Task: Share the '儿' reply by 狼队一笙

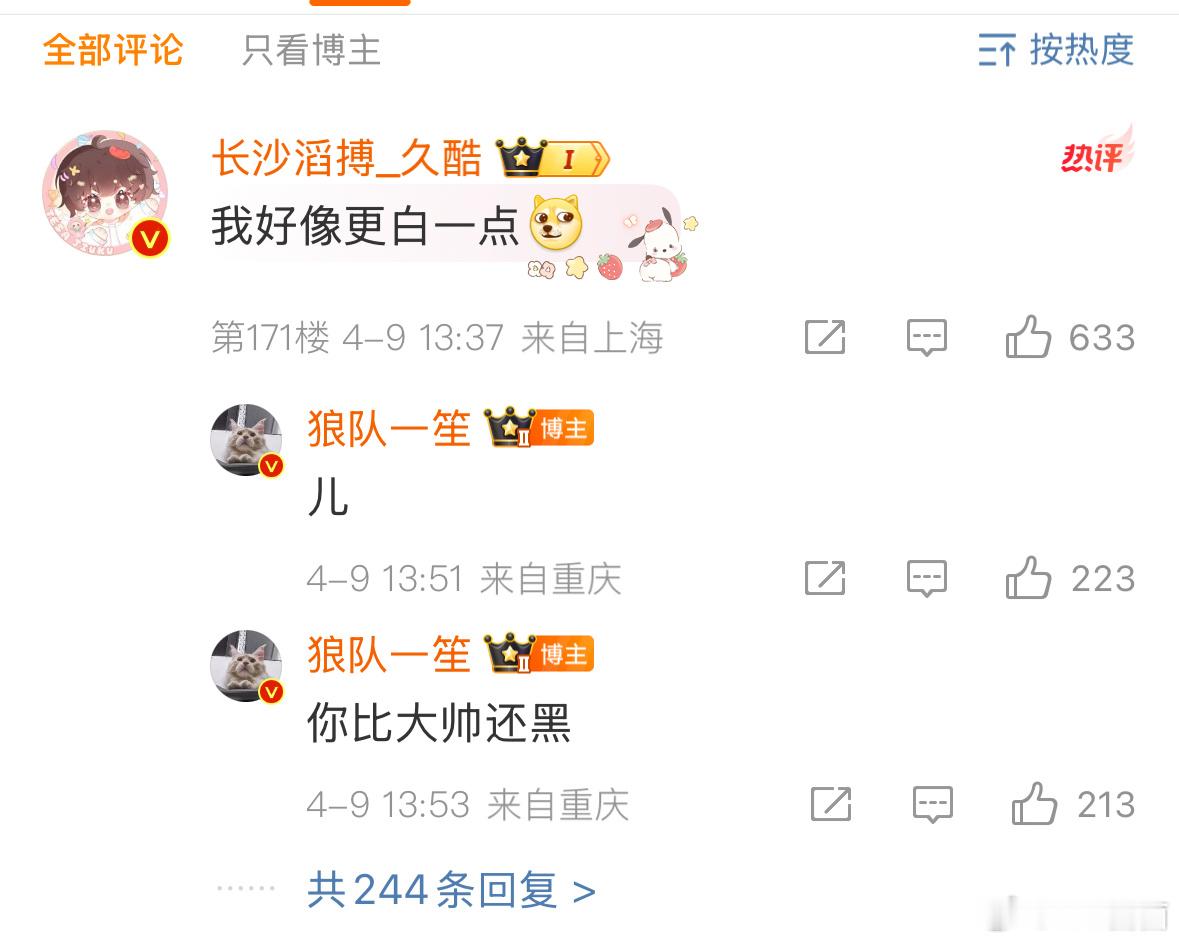Action: coord(825,578)
